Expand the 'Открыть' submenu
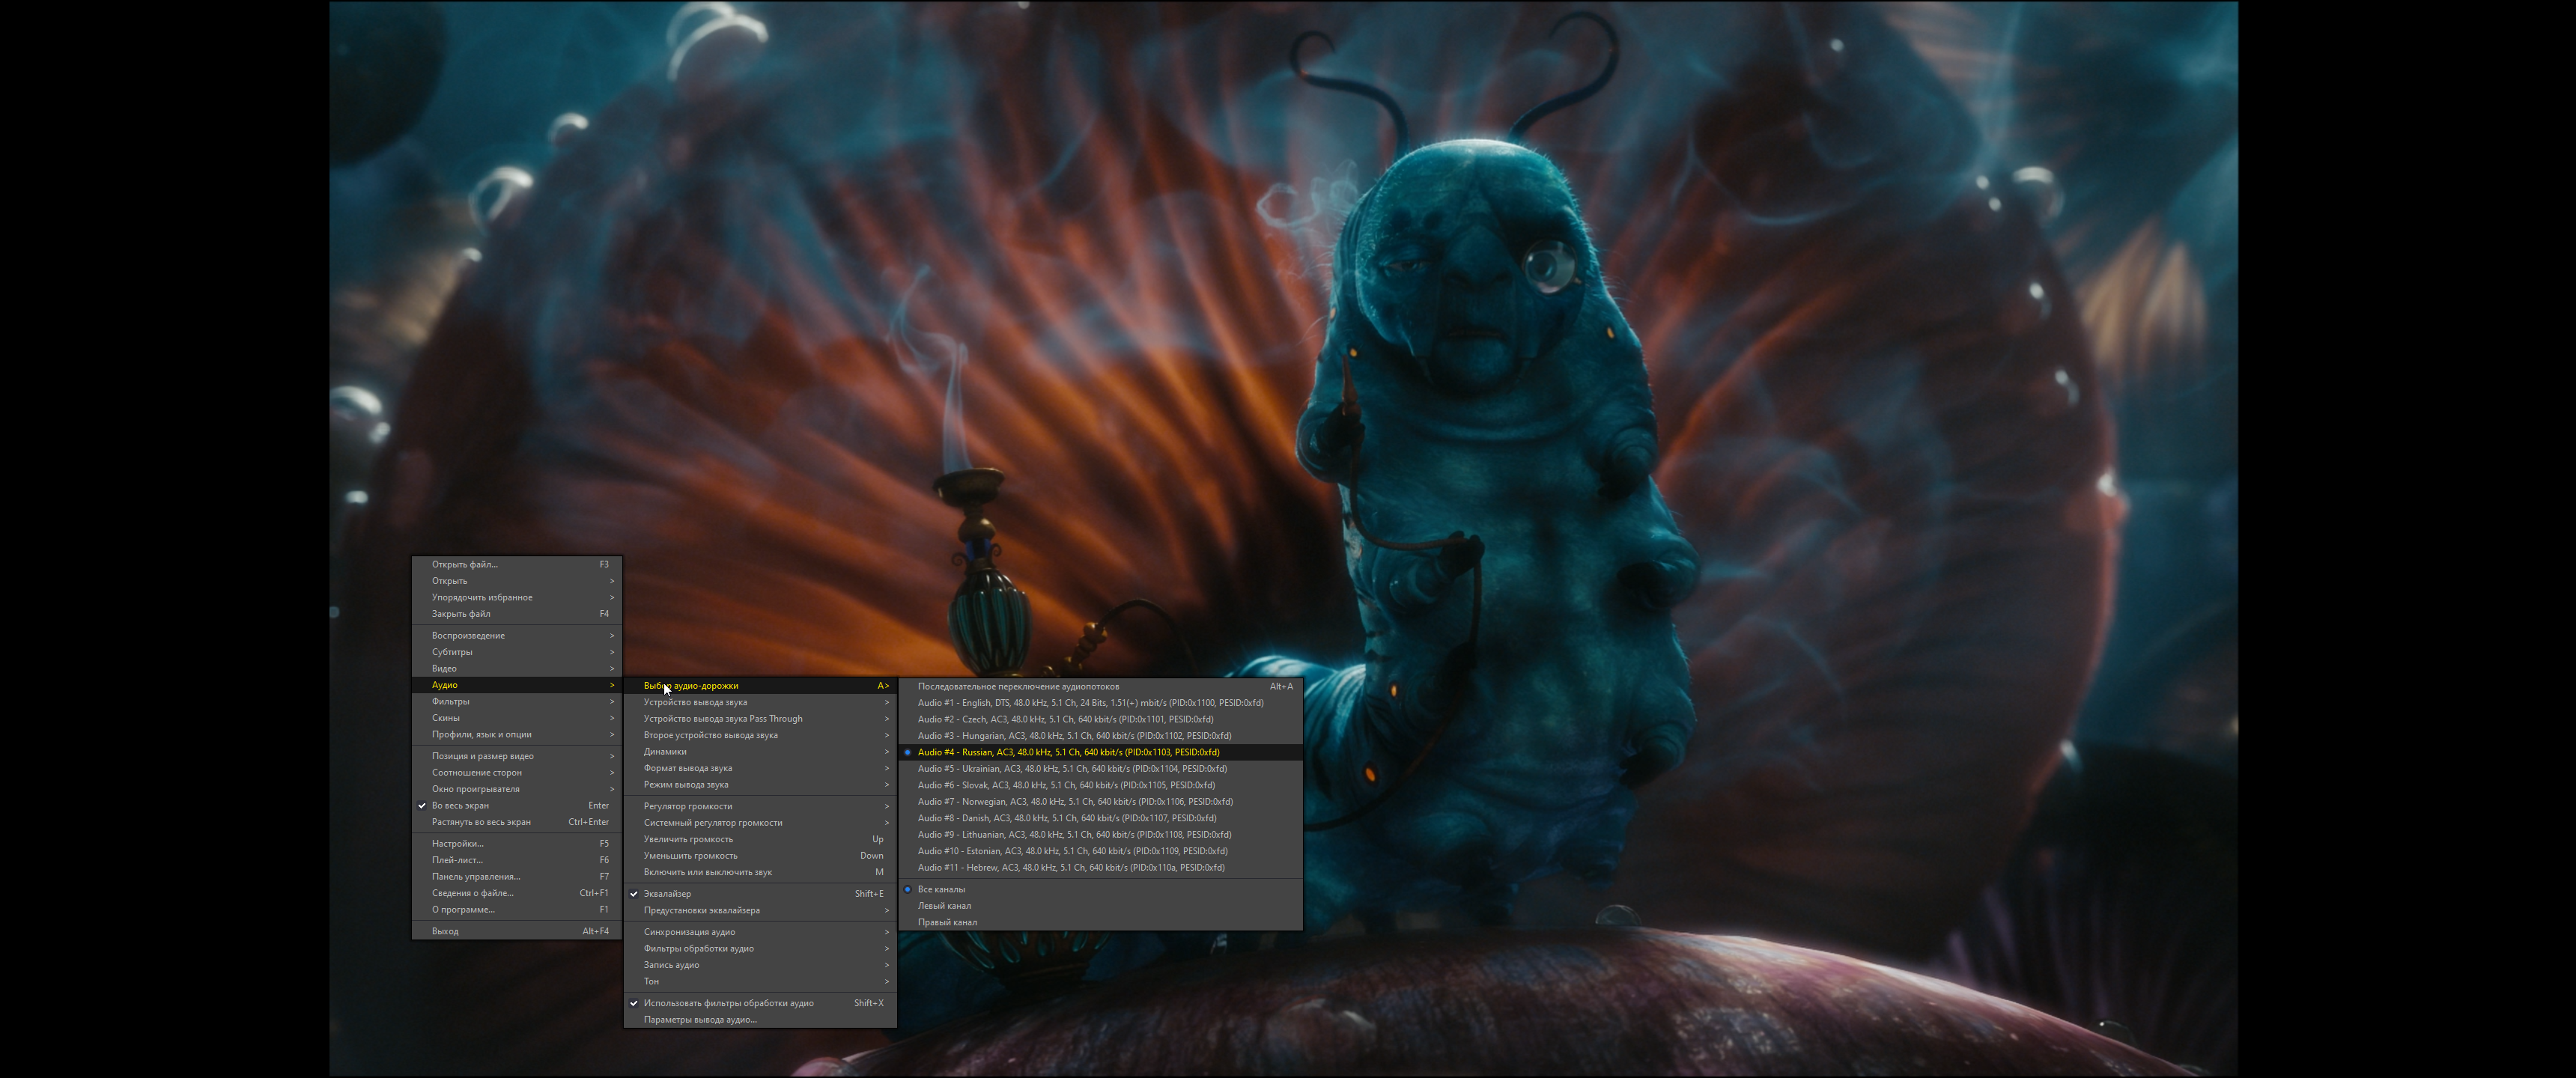This screenshot has width=2576, height=1078. 517,580
